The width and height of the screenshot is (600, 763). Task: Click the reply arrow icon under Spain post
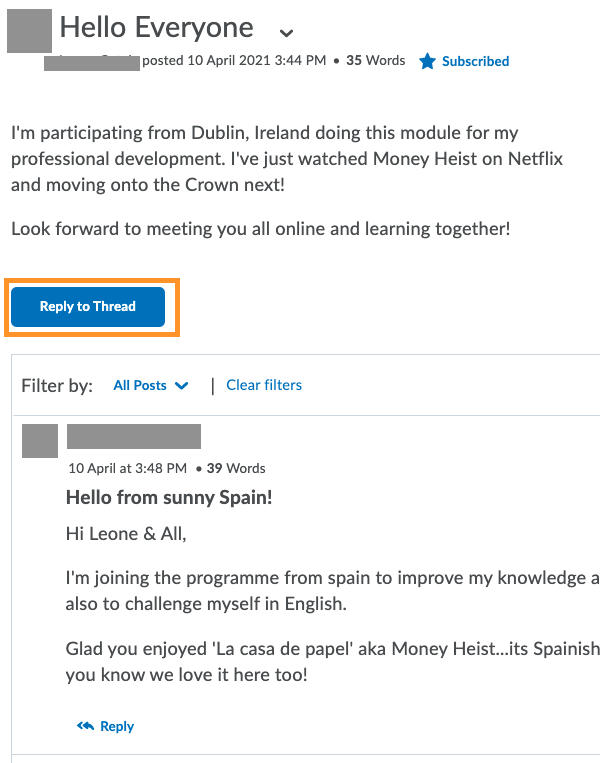tap(85, 727)
